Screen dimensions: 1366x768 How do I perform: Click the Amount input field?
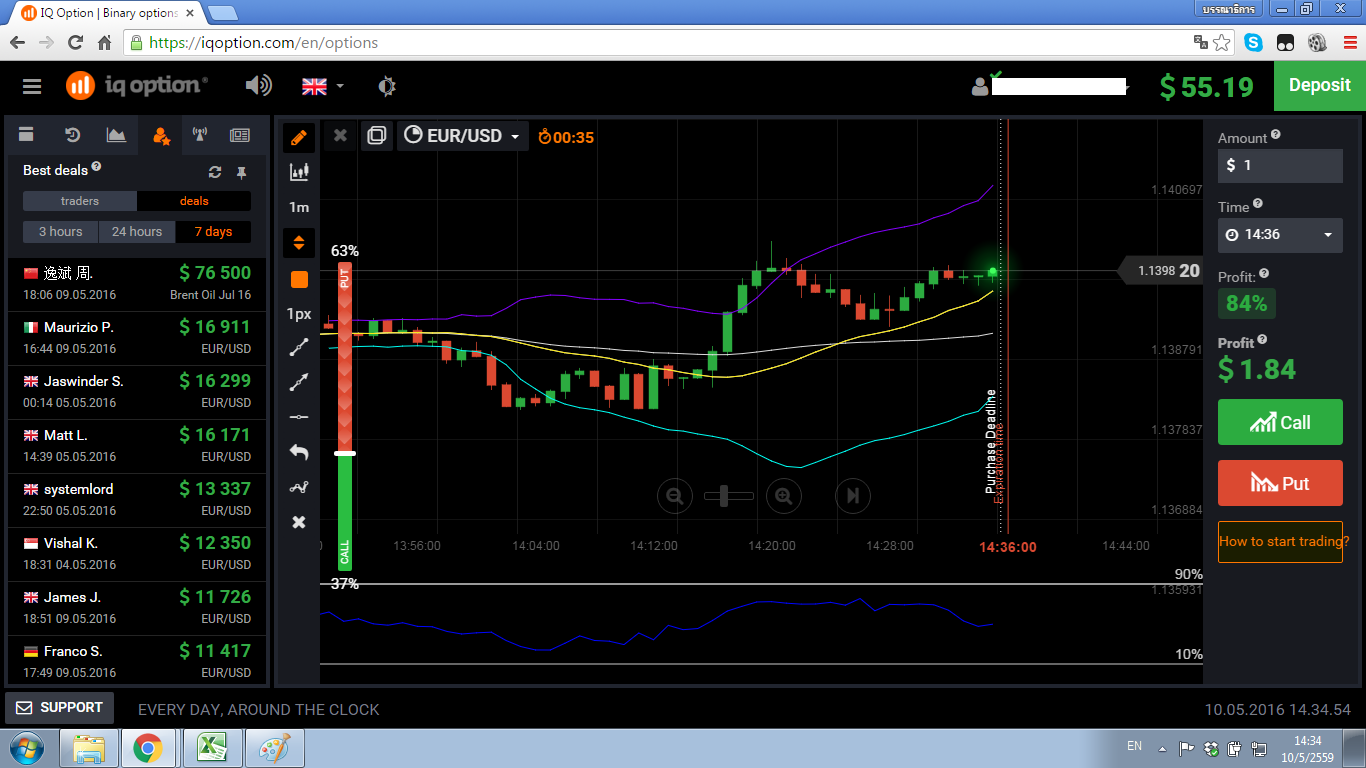coord(1280,166)
